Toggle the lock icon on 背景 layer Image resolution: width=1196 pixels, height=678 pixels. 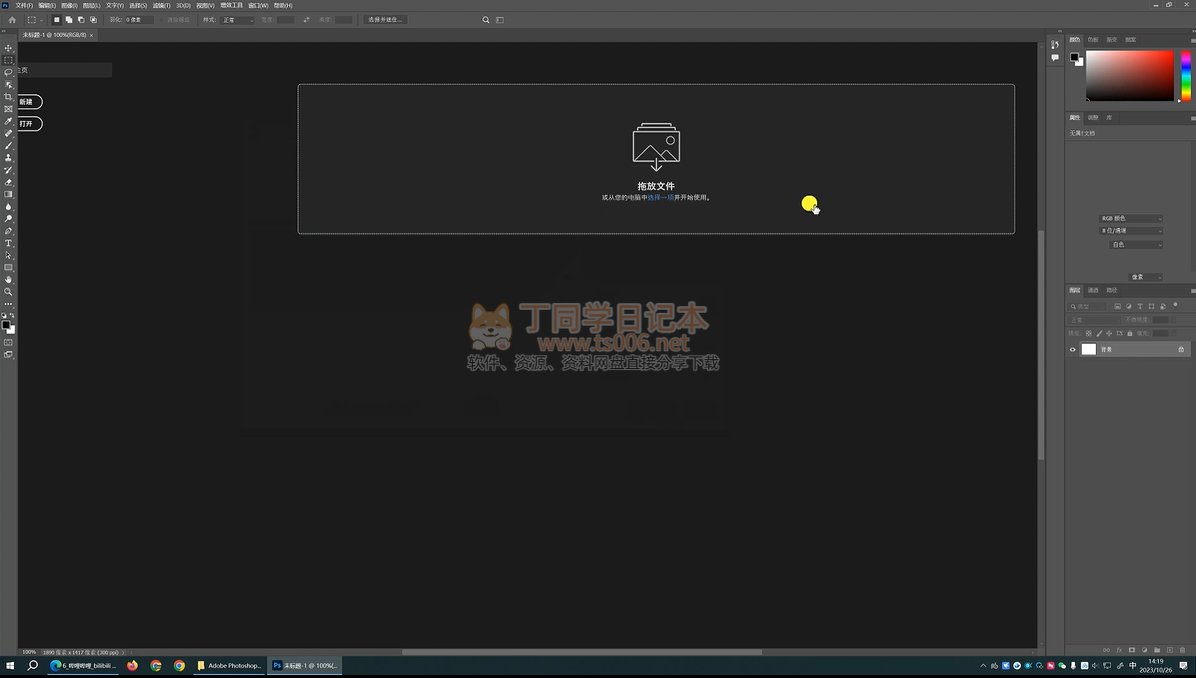1181,350
